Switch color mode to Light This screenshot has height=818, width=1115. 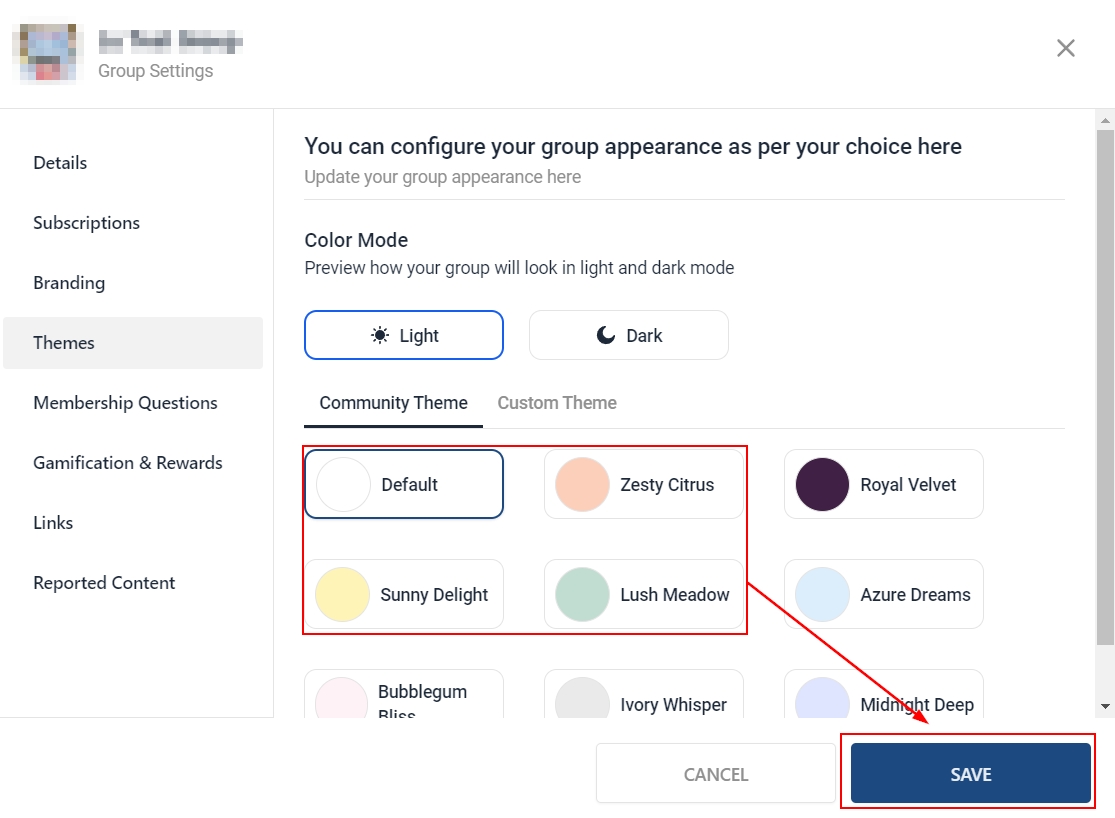(x=404, y=335)
